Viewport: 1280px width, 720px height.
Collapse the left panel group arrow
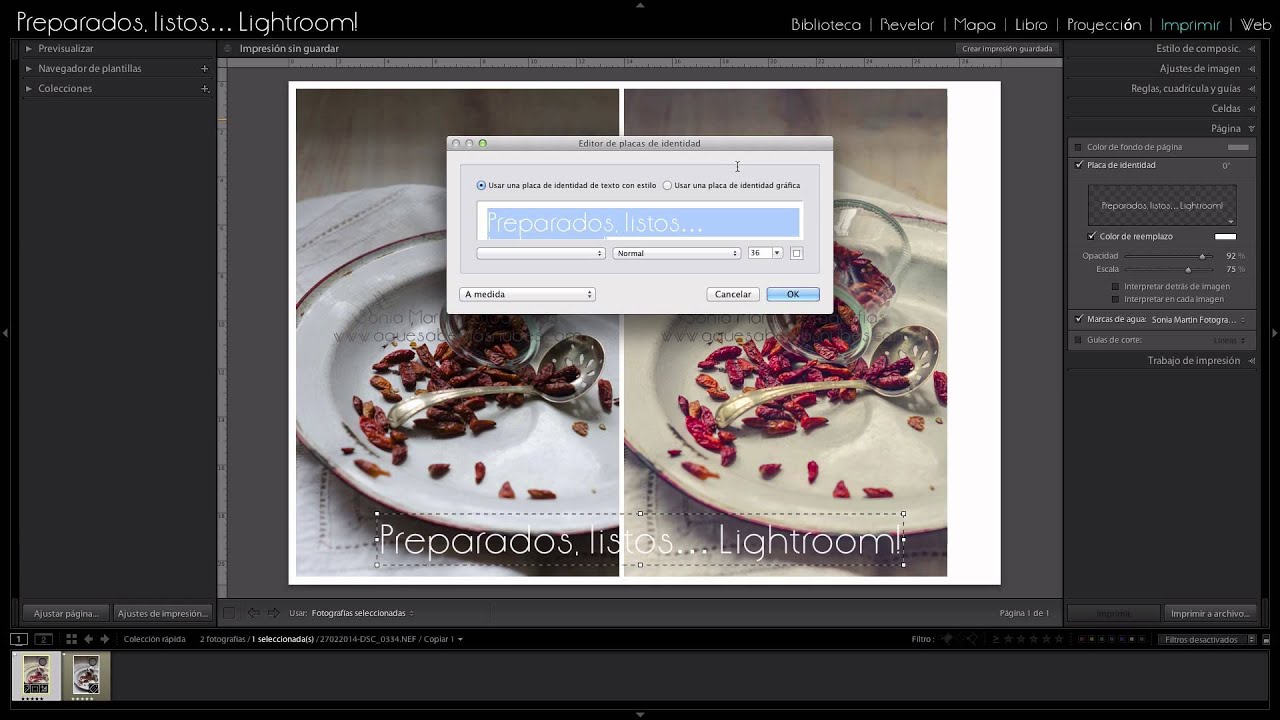(x=5, y=333)
